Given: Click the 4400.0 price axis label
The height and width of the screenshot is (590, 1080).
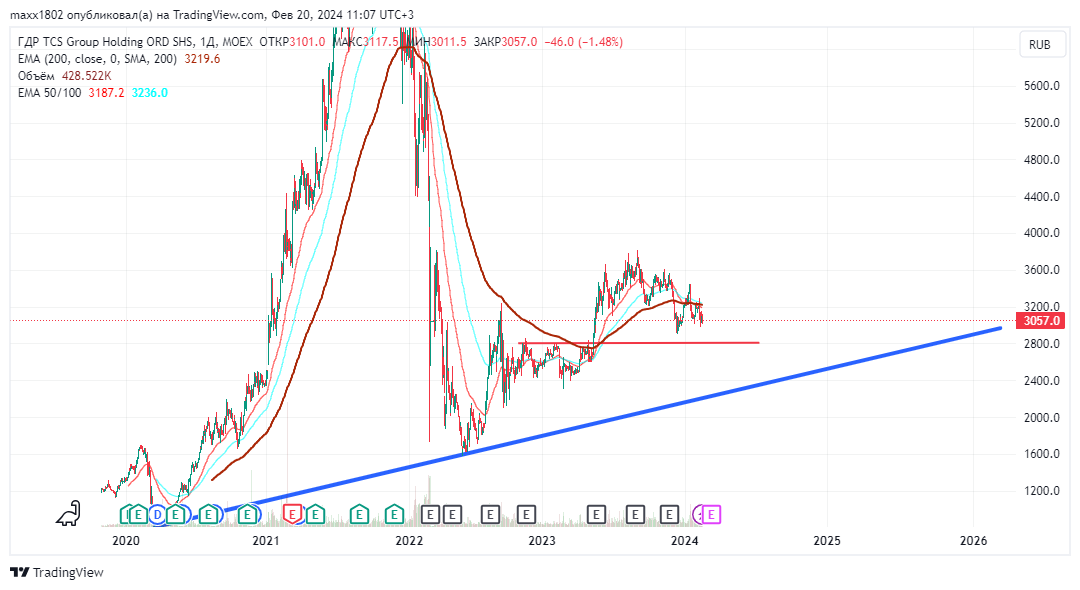Looking at the screenshot, I should [x=1041, y=196].
